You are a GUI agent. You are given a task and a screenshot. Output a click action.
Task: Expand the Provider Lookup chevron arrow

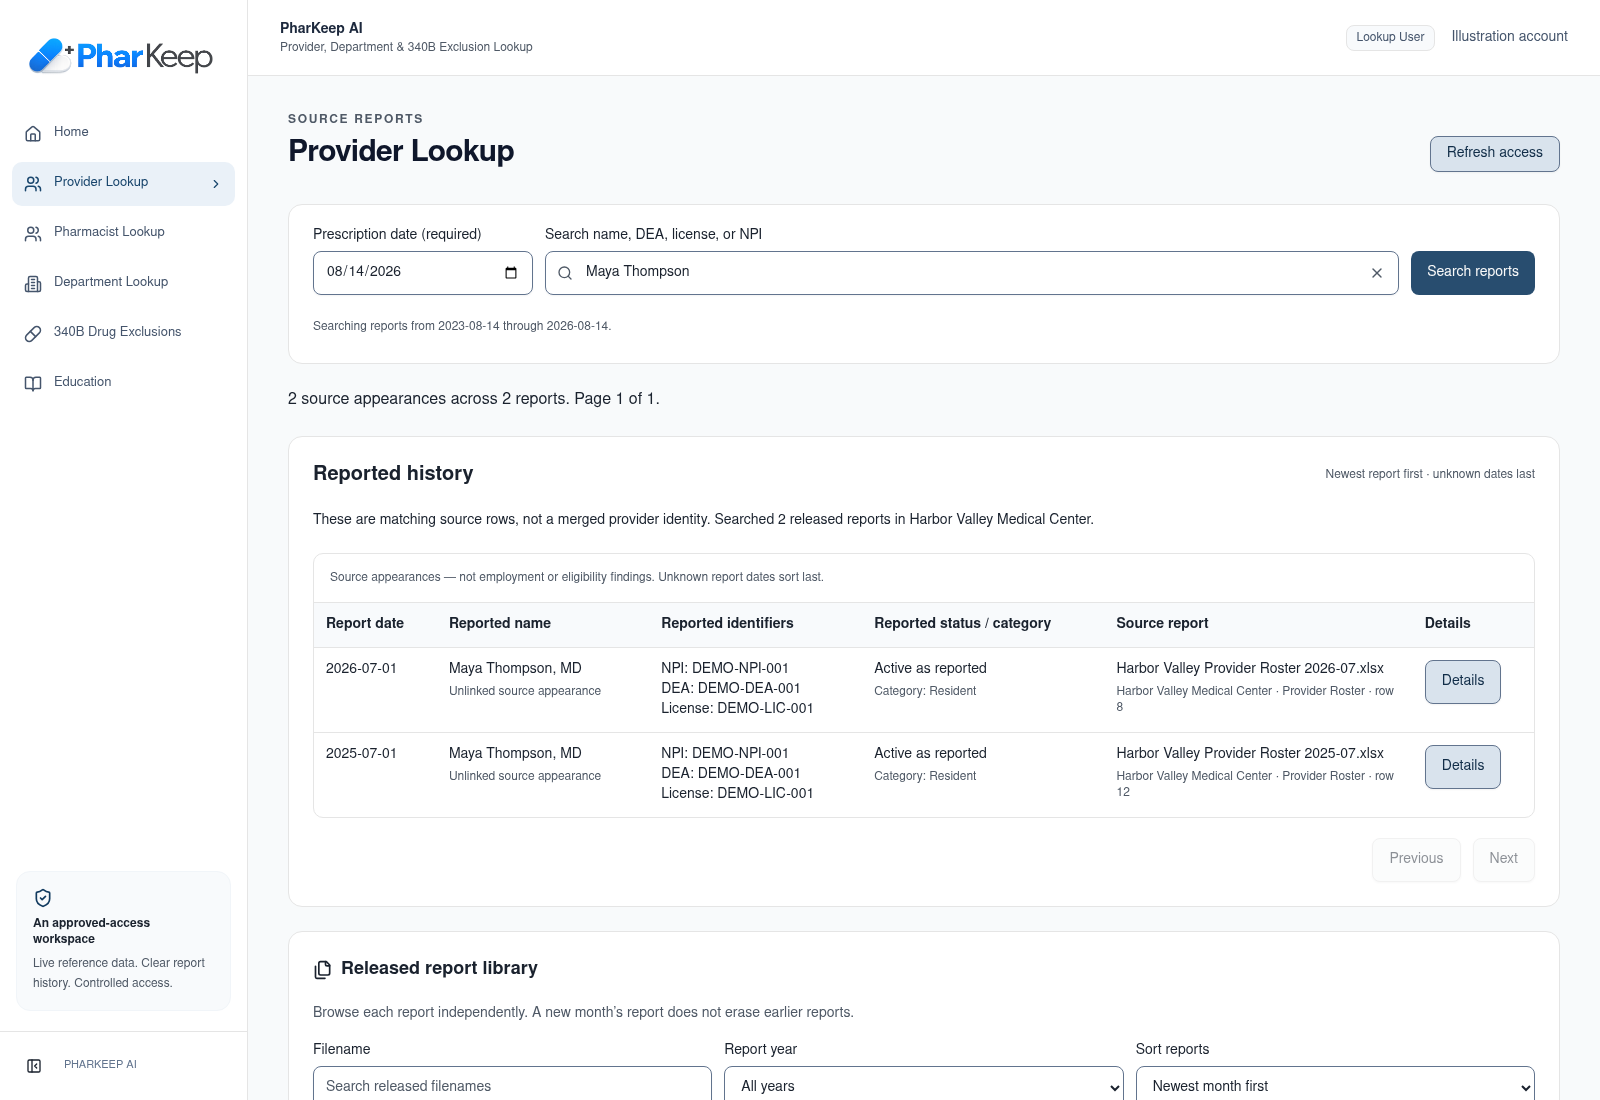pos(216,184)
